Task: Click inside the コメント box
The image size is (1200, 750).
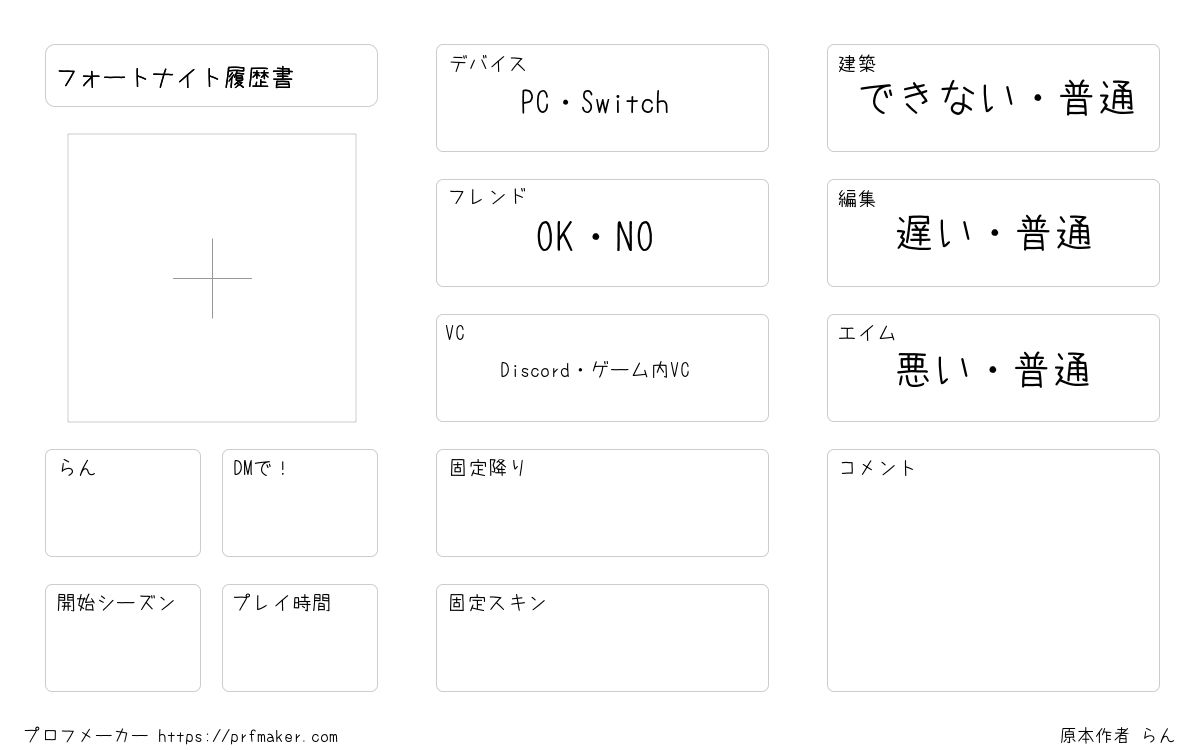Action: [993, 570]
